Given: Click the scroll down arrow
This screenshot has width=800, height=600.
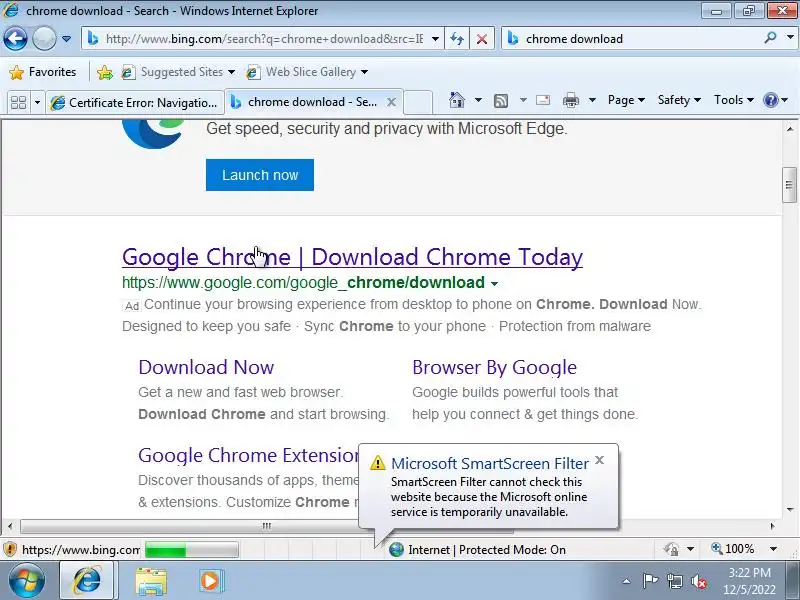Looking at the screenshot, I should (790, 509).
